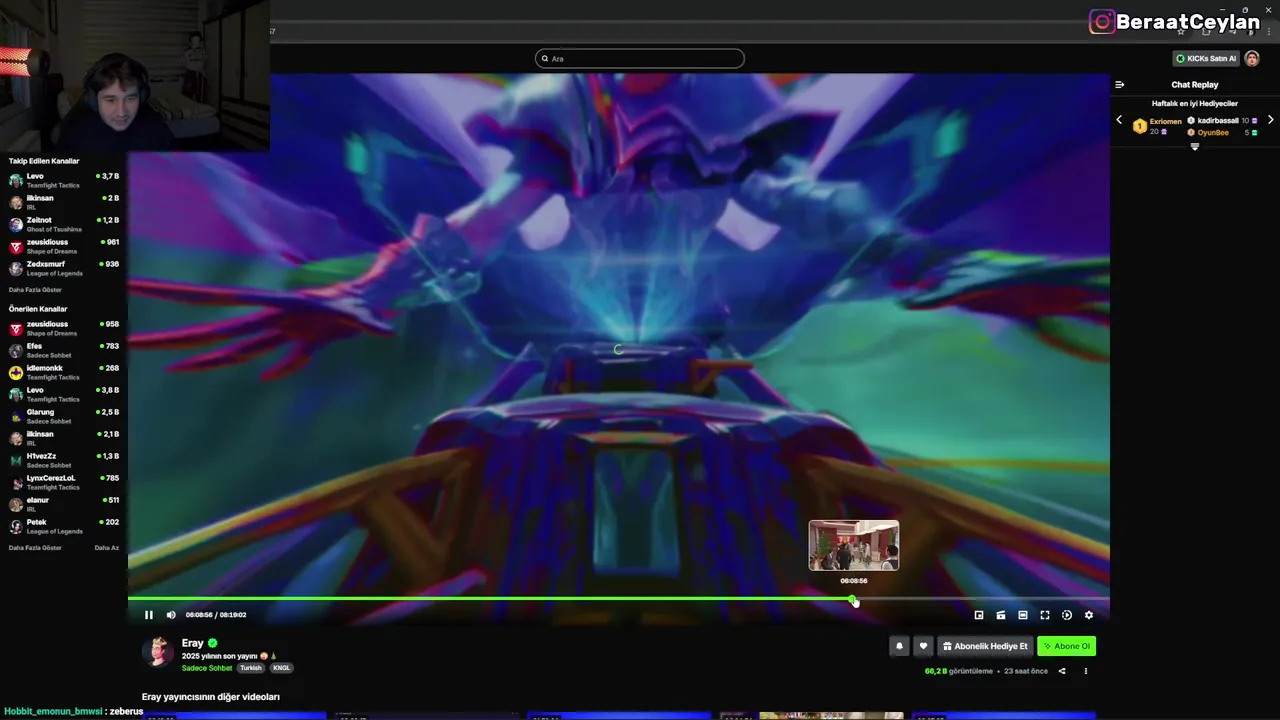Mute the video player volume
Image resolution: width=1280 pixels, height=720 pixels.
point(171,615)
